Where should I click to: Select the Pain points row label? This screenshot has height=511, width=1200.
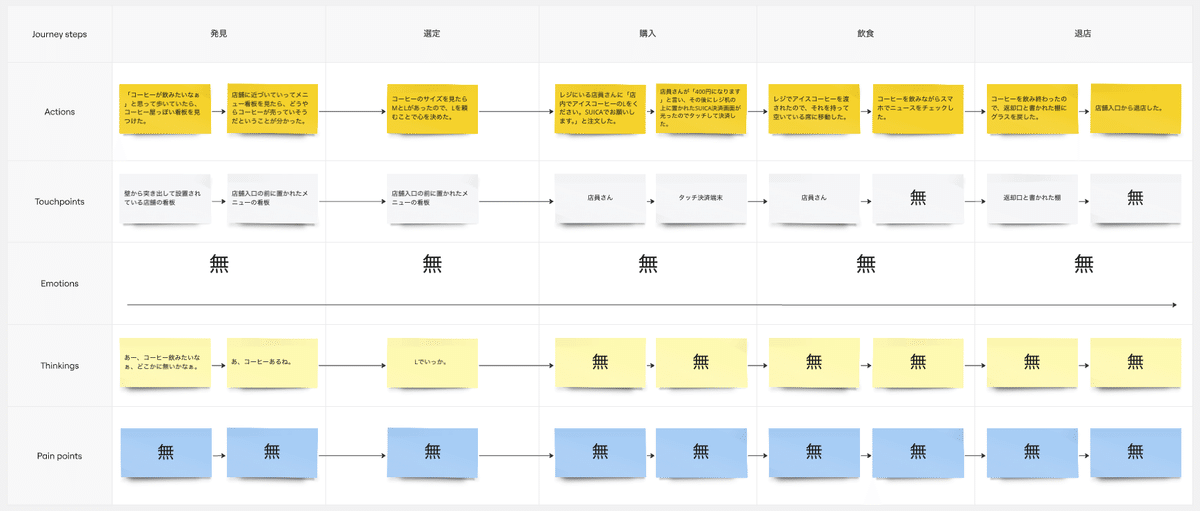tap(60, 456)
